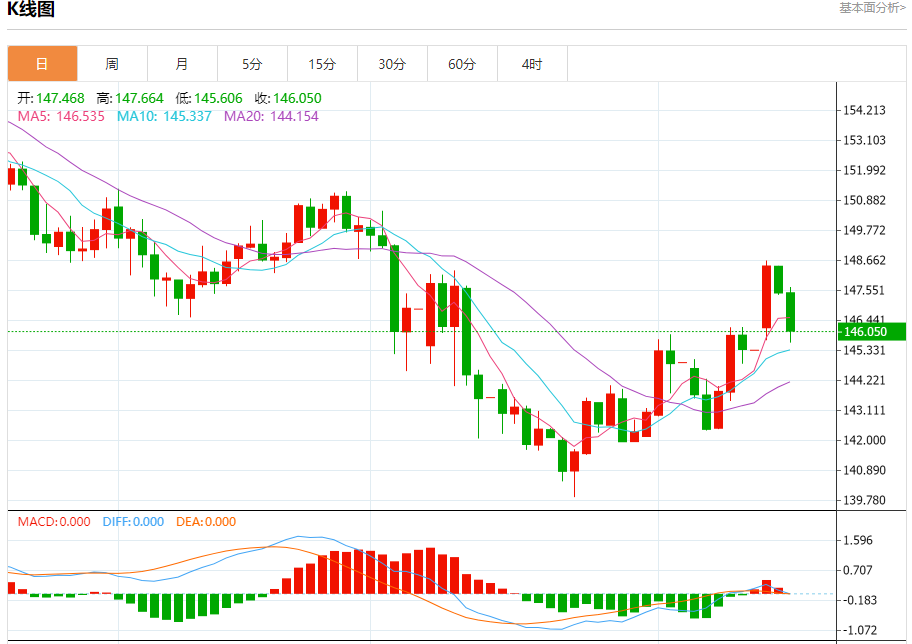Show the 30分 interval chart

(392, 64)
